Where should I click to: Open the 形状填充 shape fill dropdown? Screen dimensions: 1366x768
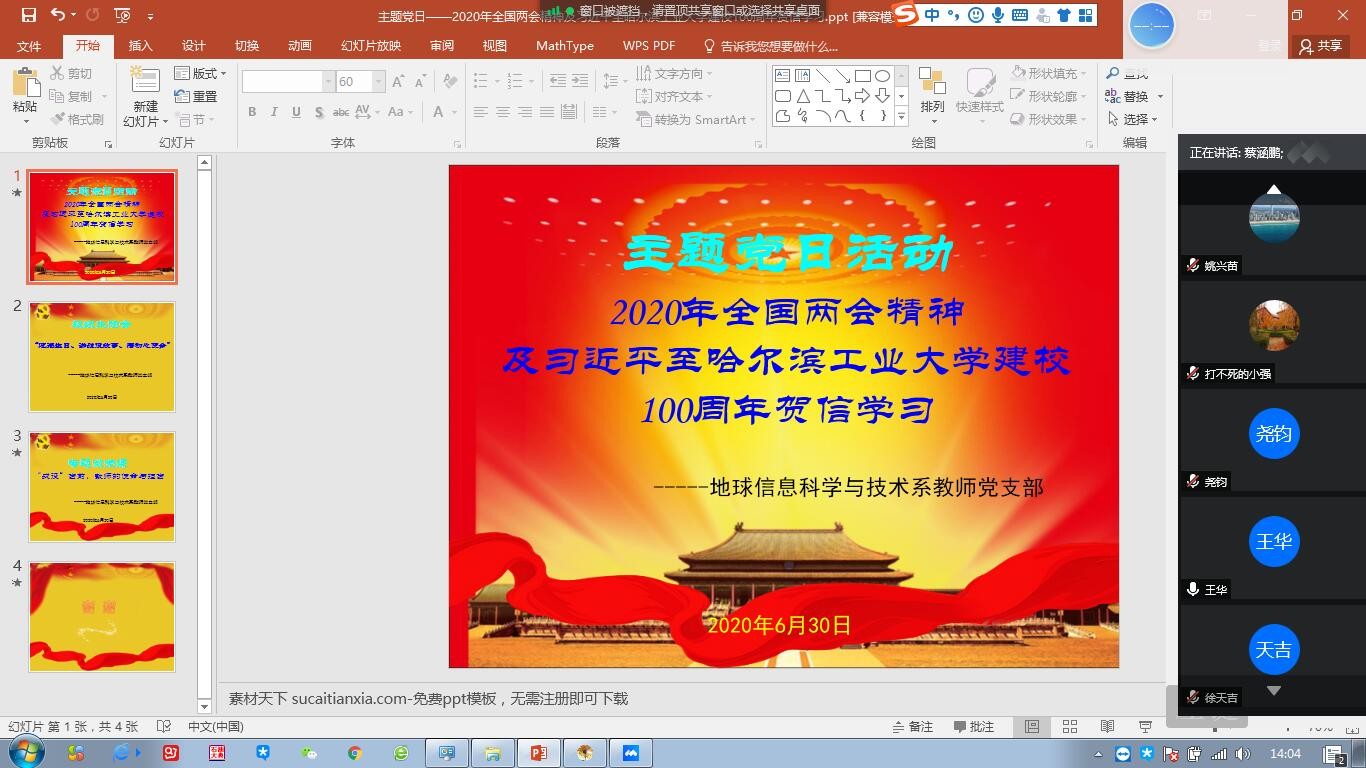1046,74
